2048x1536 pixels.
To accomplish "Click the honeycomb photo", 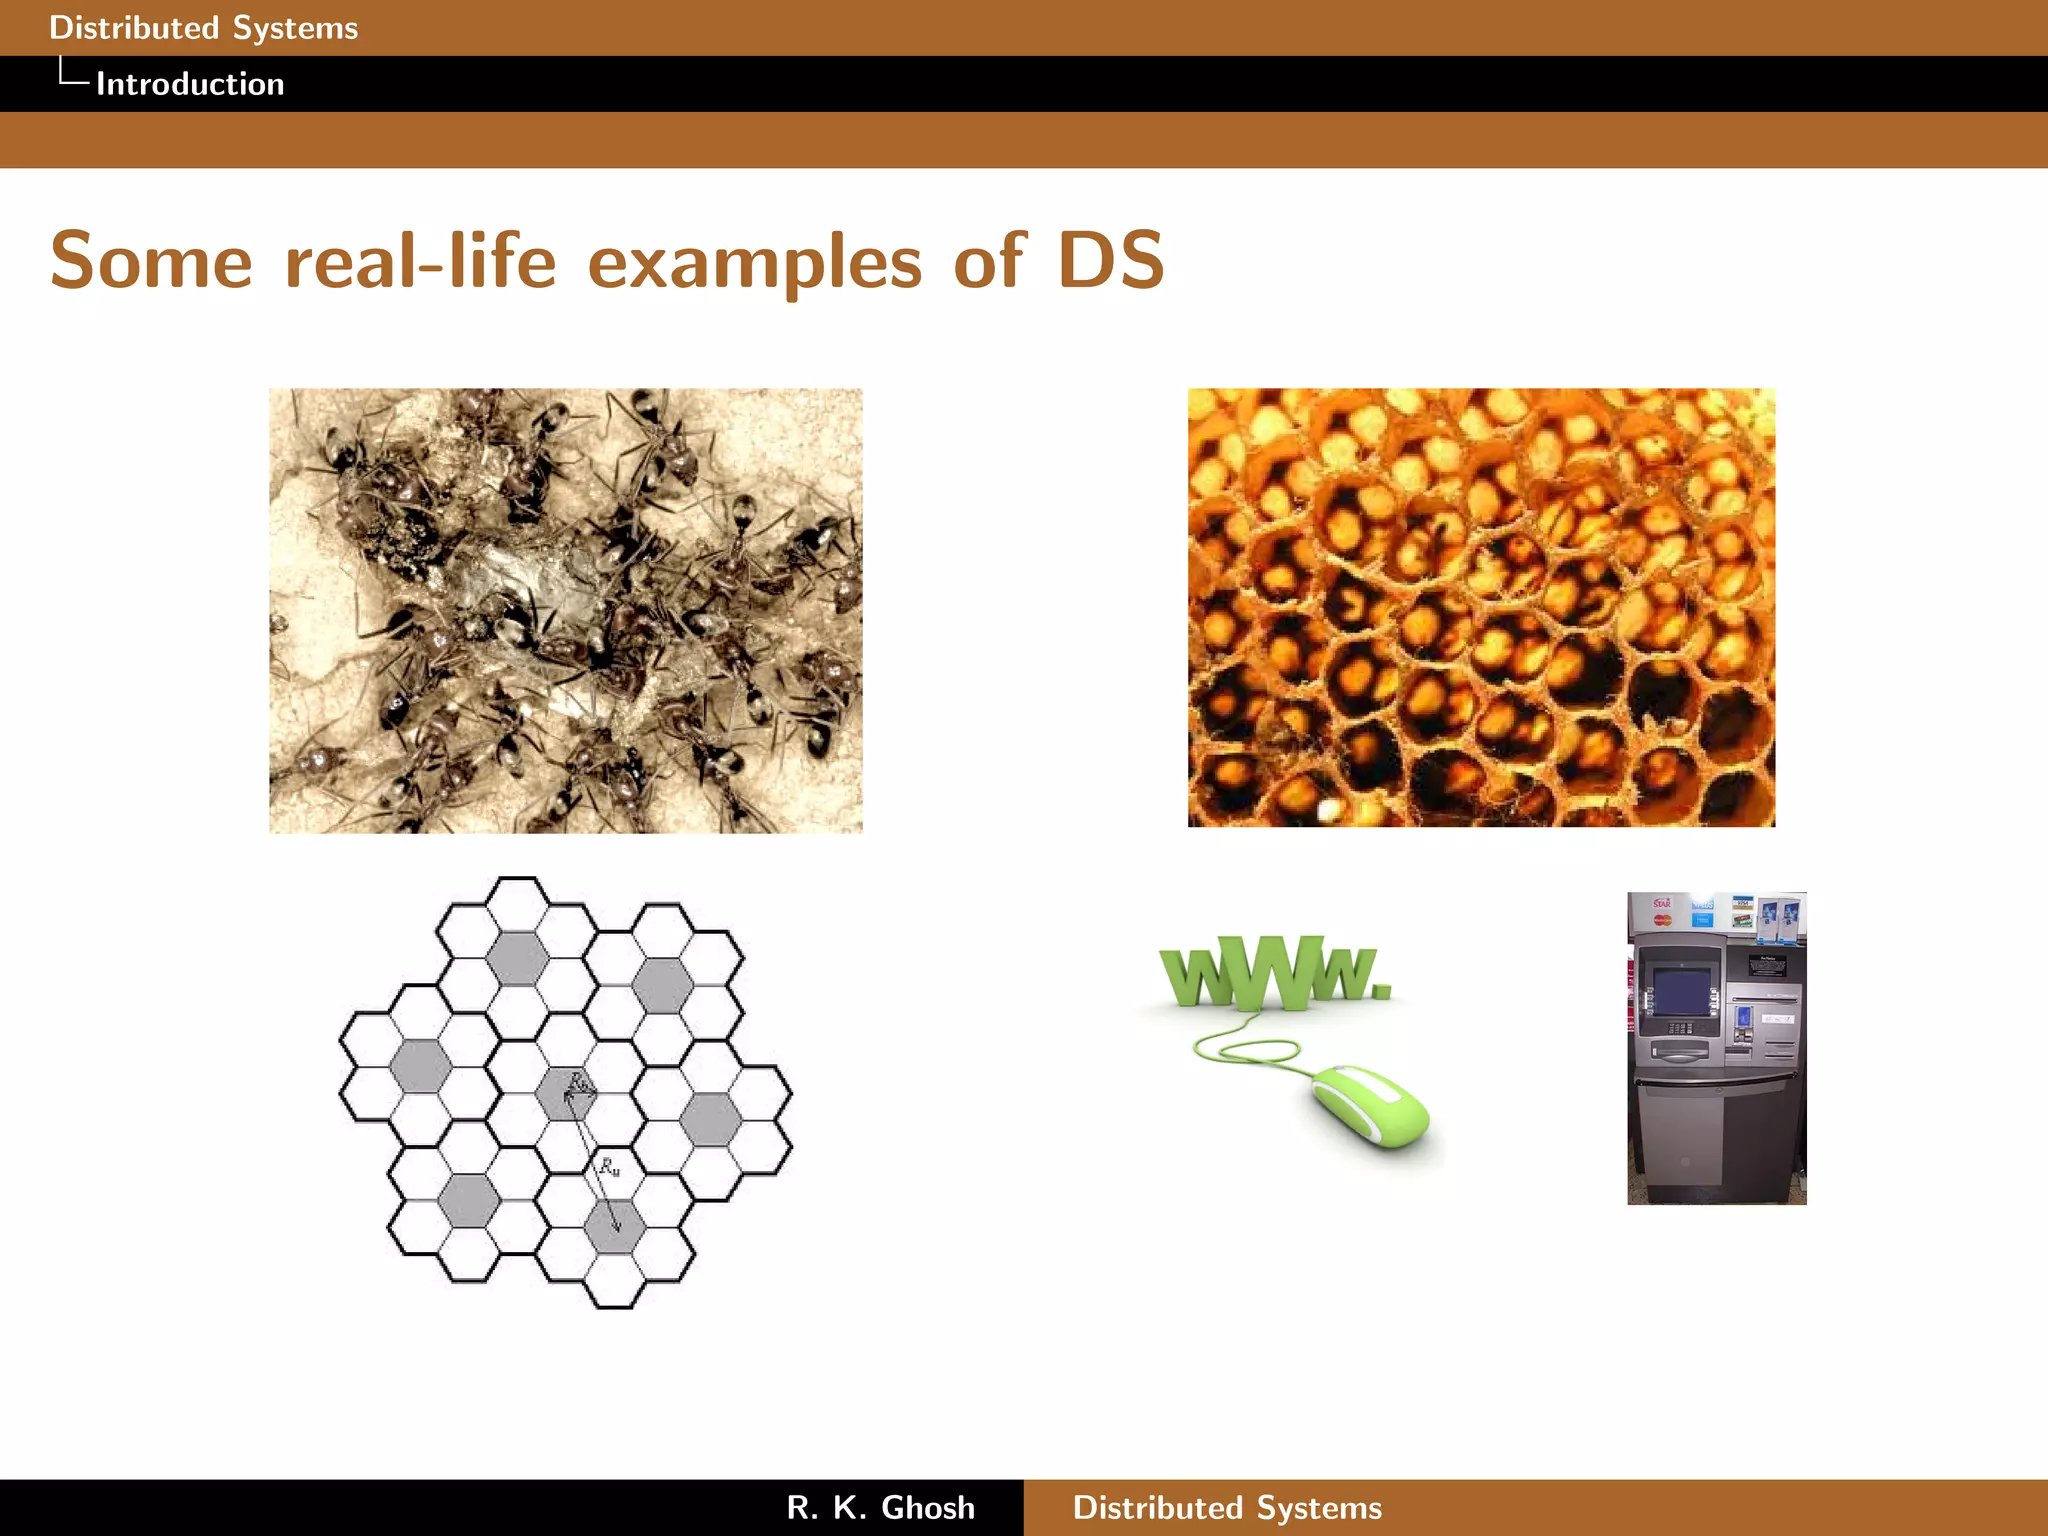I will tap(1481, 607).
